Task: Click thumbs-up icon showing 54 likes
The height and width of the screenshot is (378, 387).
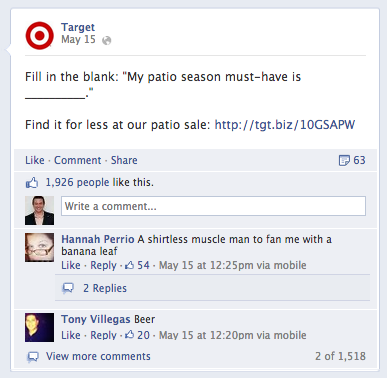Action: click(129, 265)
